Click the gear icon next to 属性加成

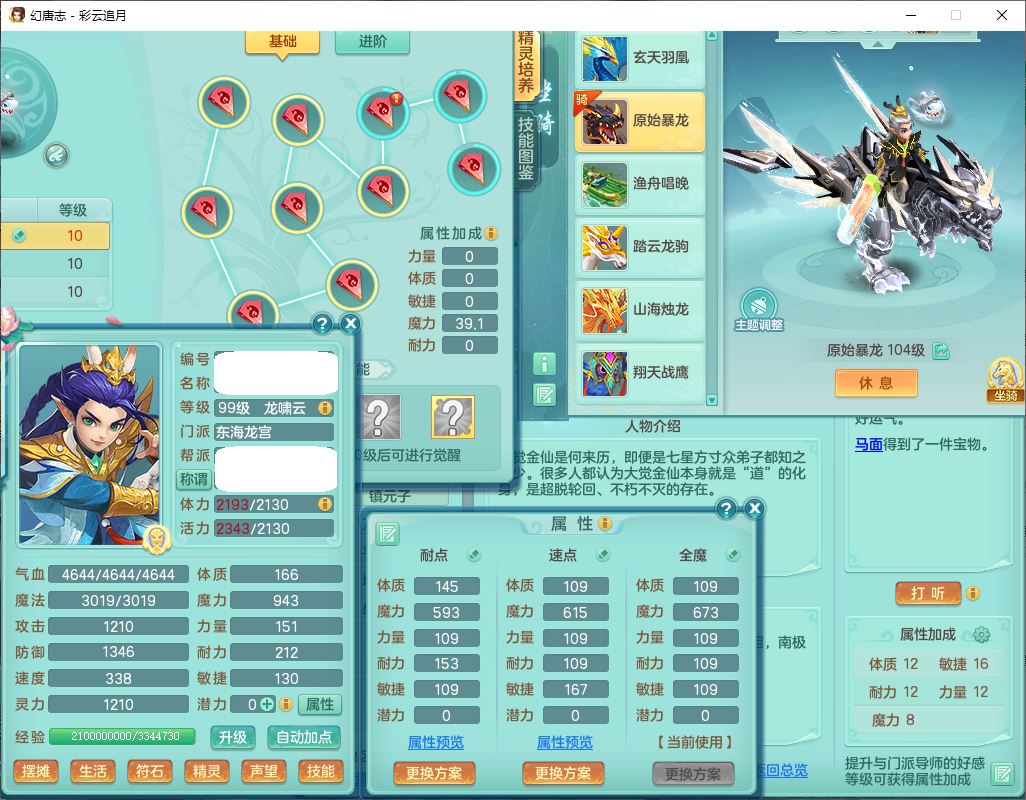(981, 635)
